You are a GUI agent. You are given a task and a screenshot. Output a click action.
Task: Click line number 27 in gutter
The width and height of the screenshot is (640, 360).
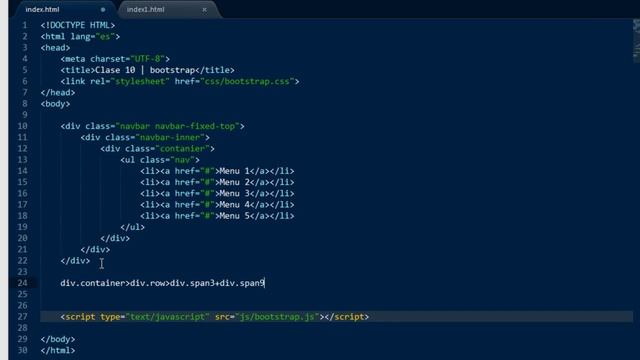click(22, 317)
